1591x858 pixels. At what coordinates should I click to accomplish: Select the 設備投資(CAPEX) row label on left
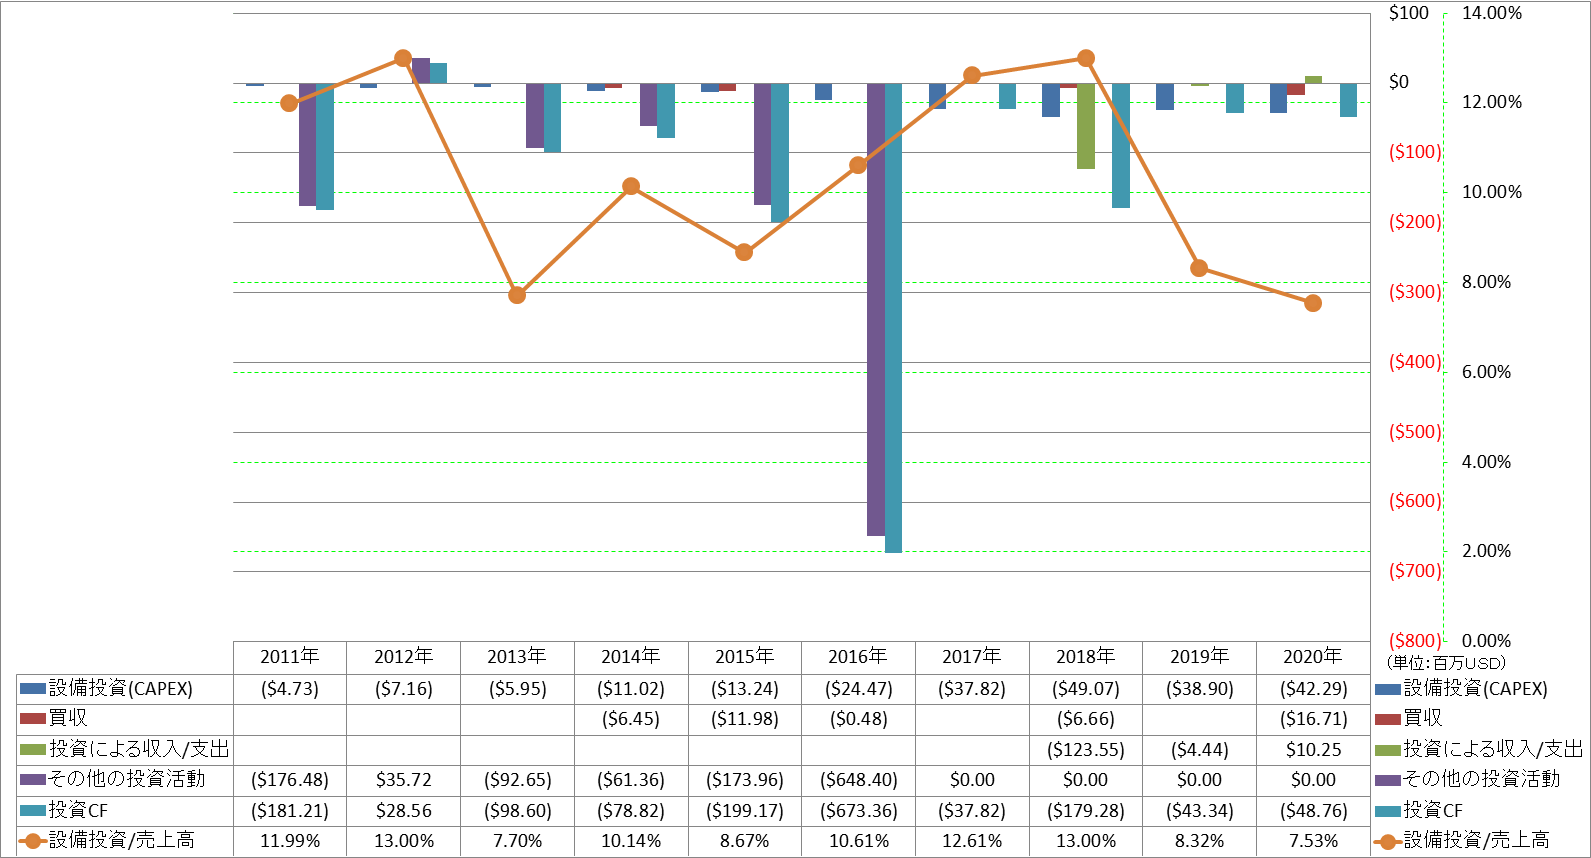click(x=121, y=689)
